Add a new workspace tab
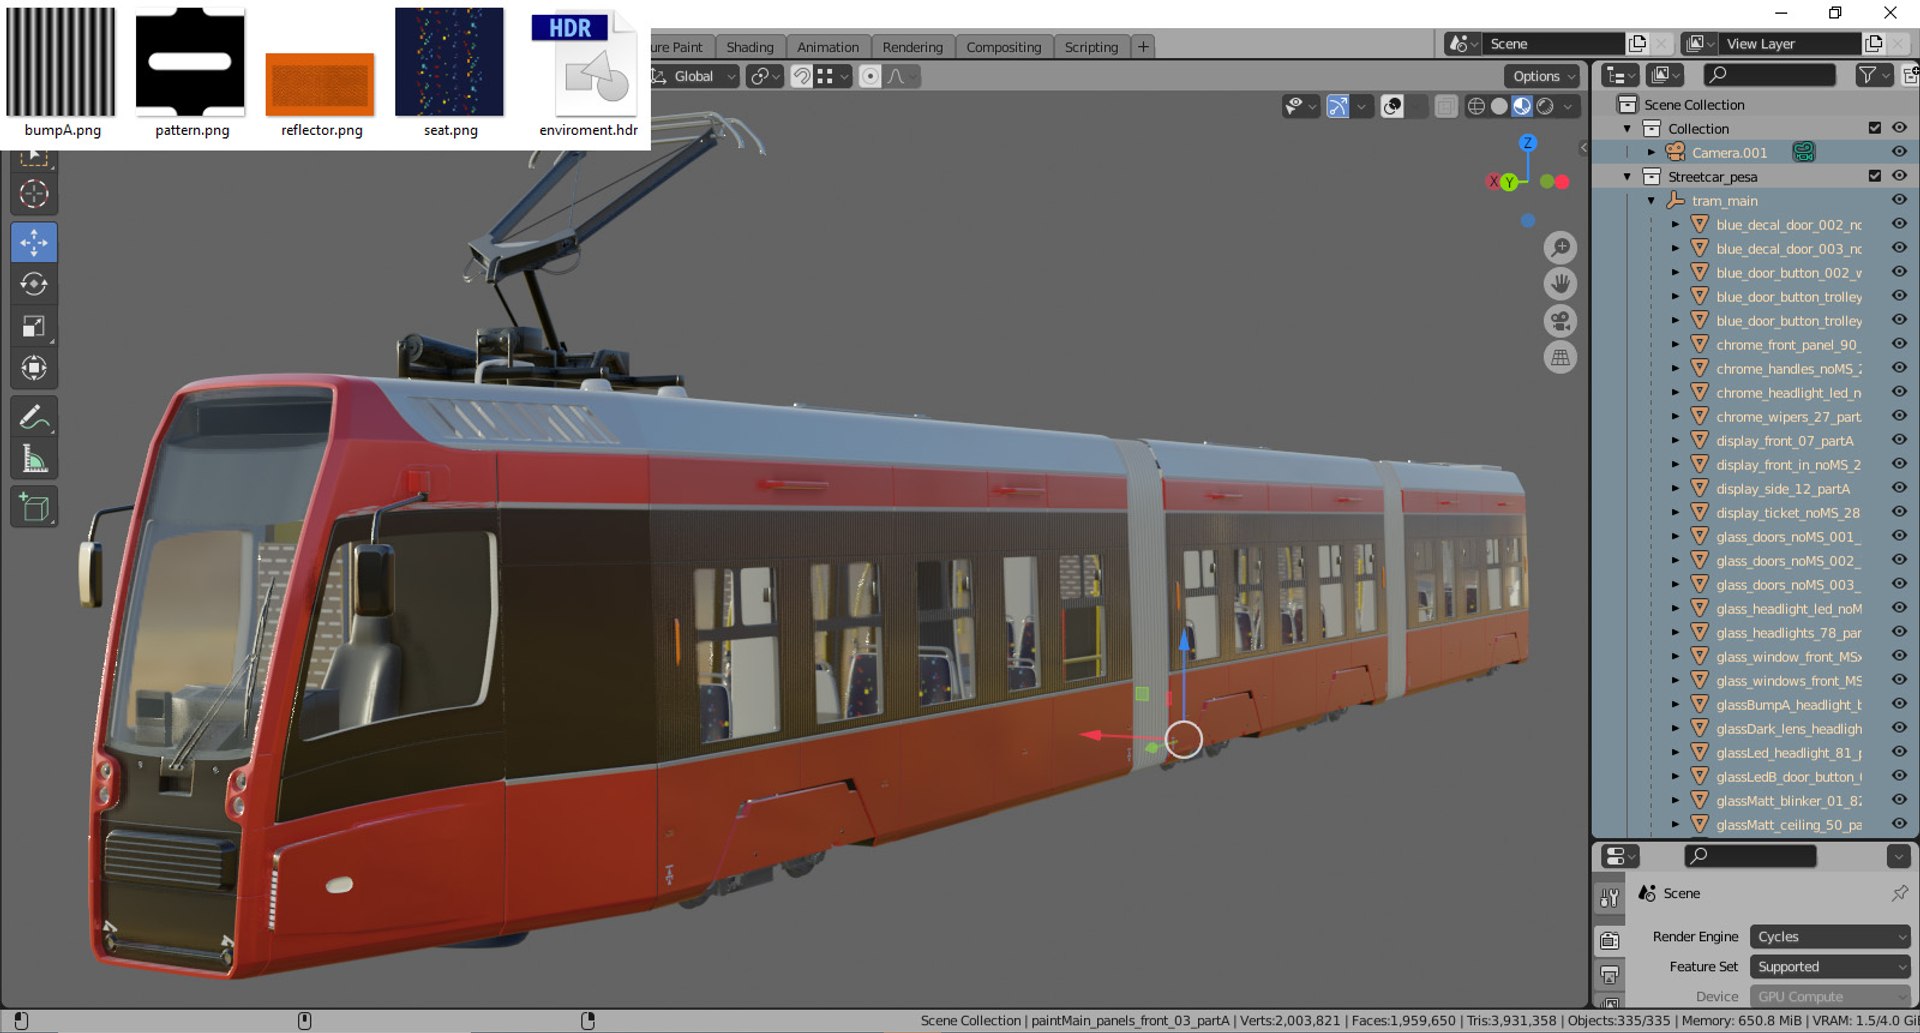The width and height of the screenshot is (1920, 1033). [1143, 46]
